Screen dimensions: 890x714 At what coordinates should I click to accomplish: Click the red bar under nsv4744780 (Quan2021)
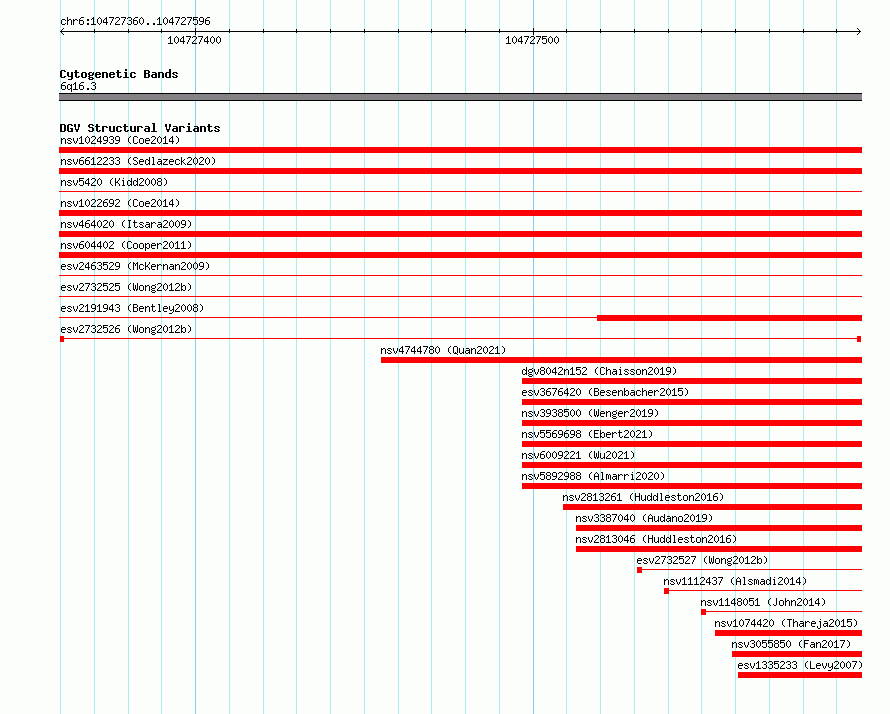[621, 360]
